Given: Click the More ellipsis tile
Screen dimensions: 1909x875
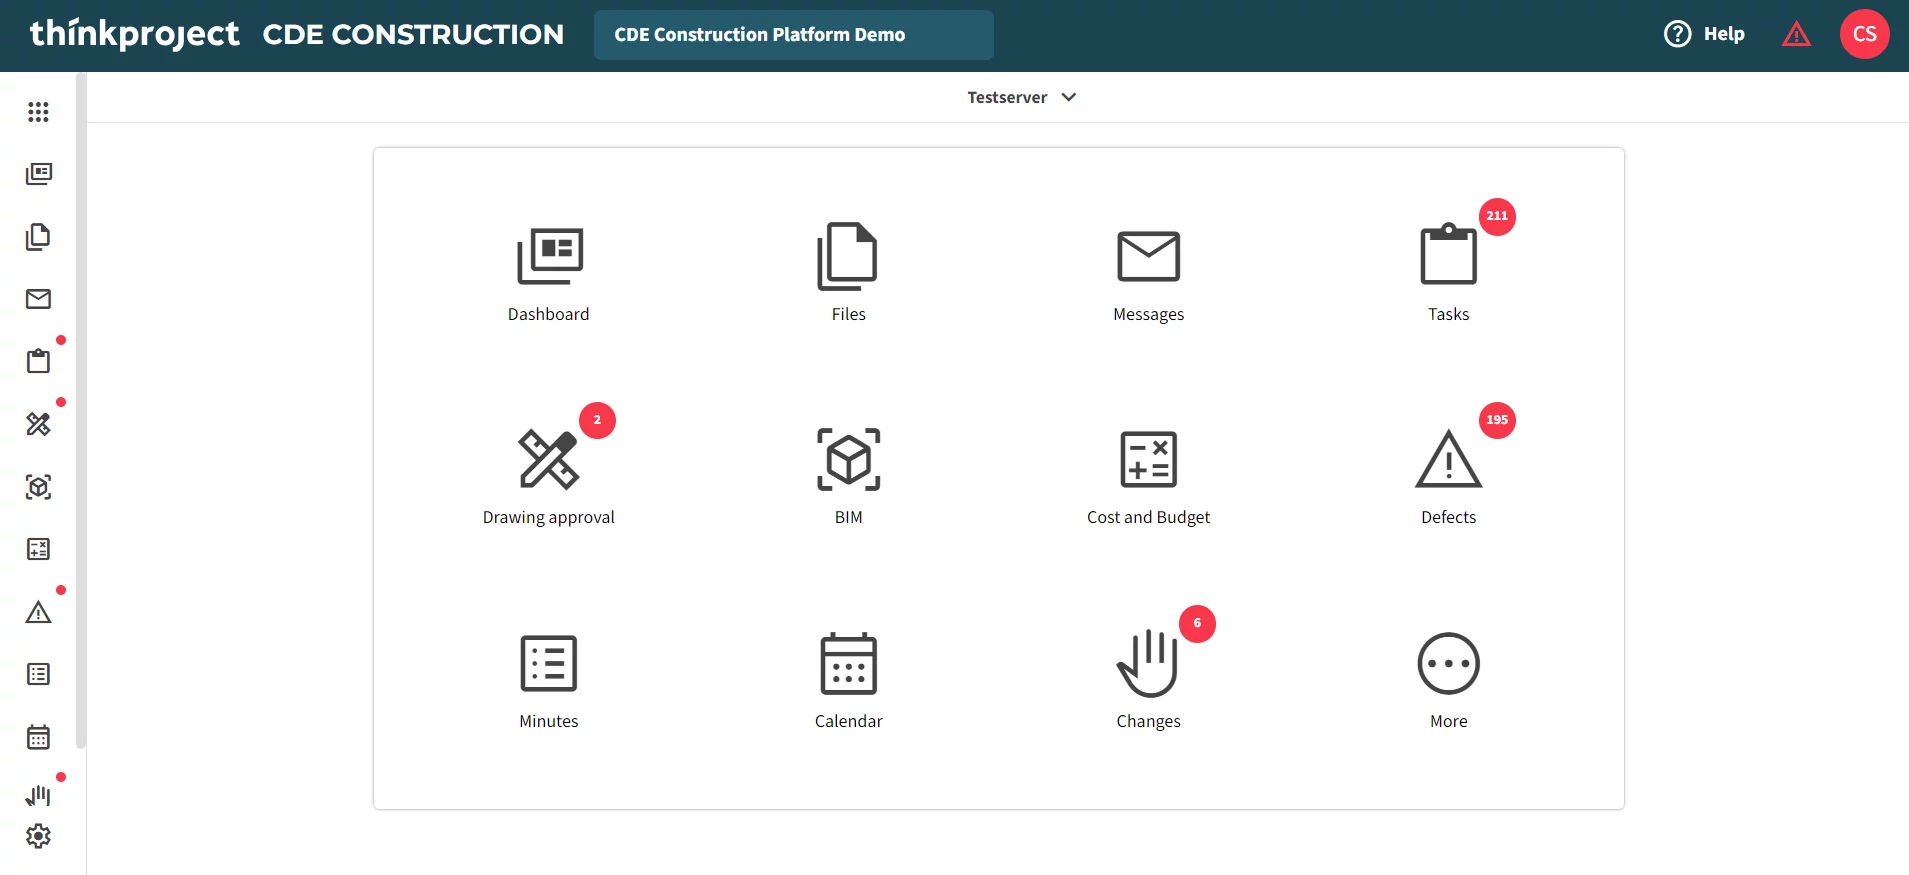Looking at the screenshot, I should [1448, 679].
